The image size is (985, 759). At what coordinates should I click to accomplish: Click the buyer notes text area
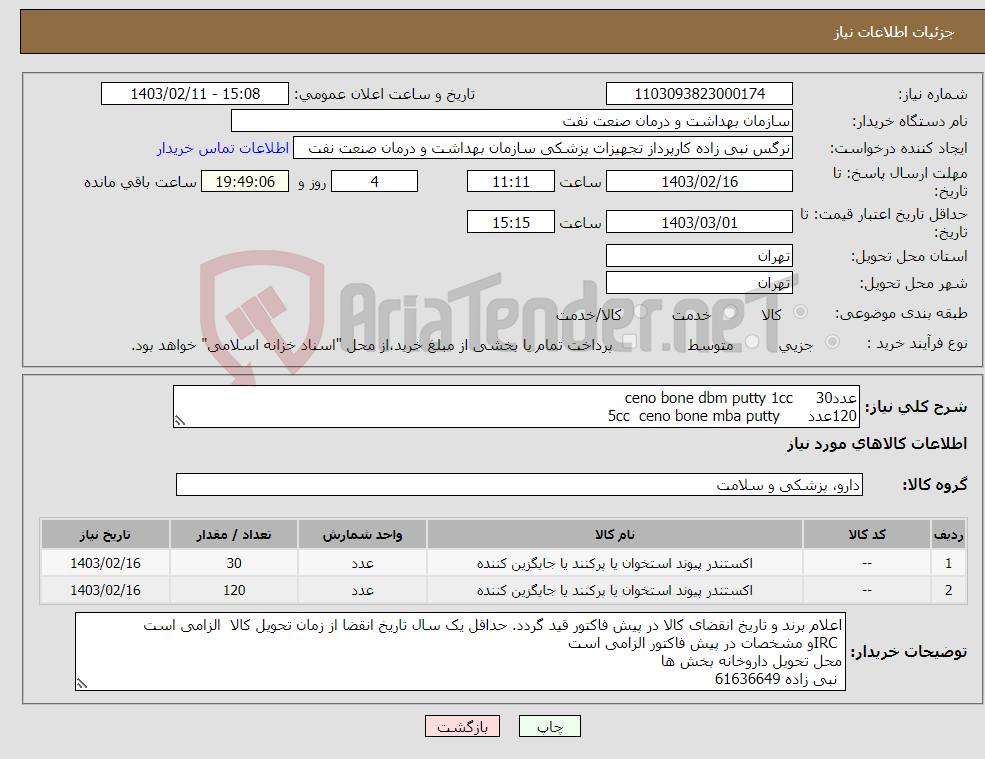tap(460, 652)
